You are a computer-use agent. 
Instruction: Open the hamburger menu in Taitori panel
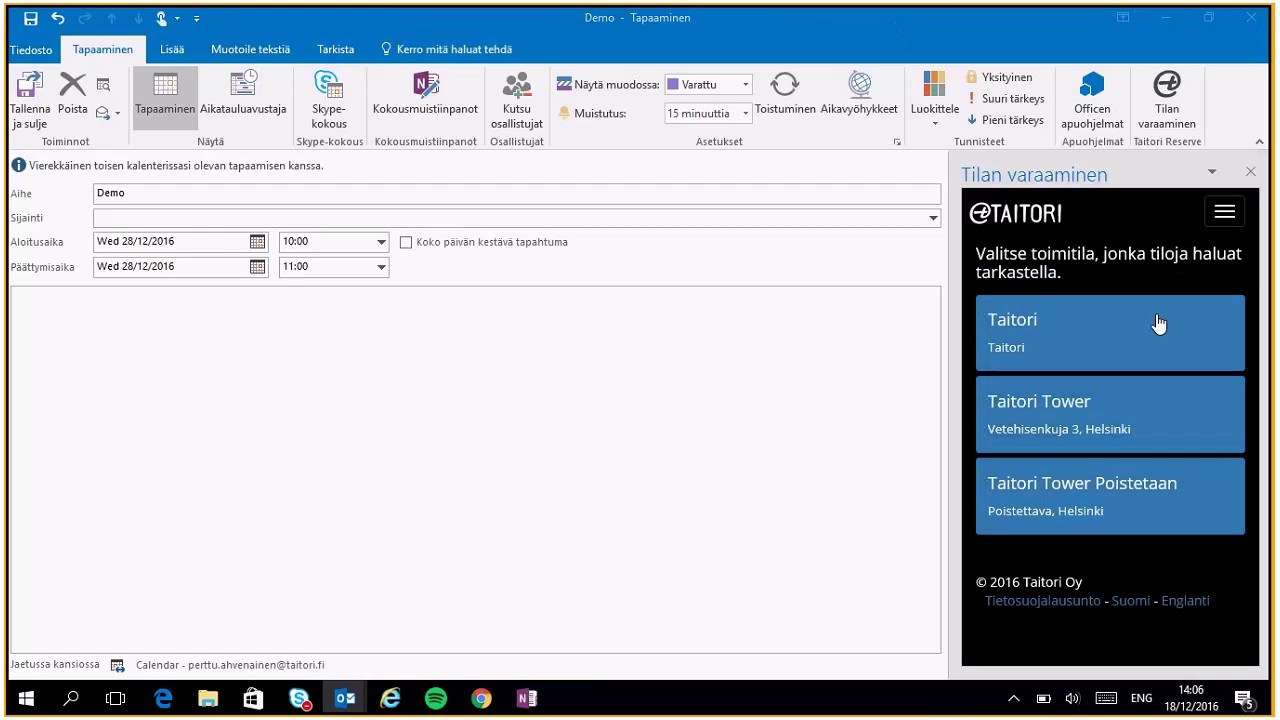pyautogui.click(x=1224, y=212)
